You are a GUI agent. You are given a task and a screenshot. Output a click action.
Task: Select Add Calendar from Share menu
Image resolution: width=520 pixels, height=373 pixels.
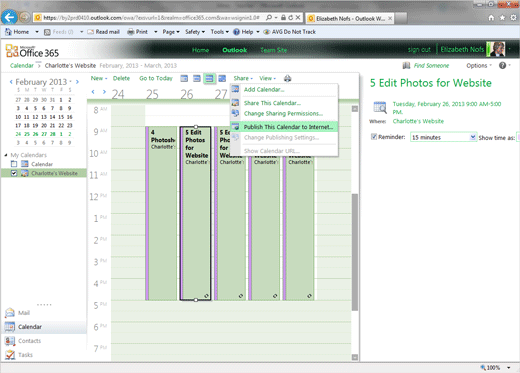point(284,89)
